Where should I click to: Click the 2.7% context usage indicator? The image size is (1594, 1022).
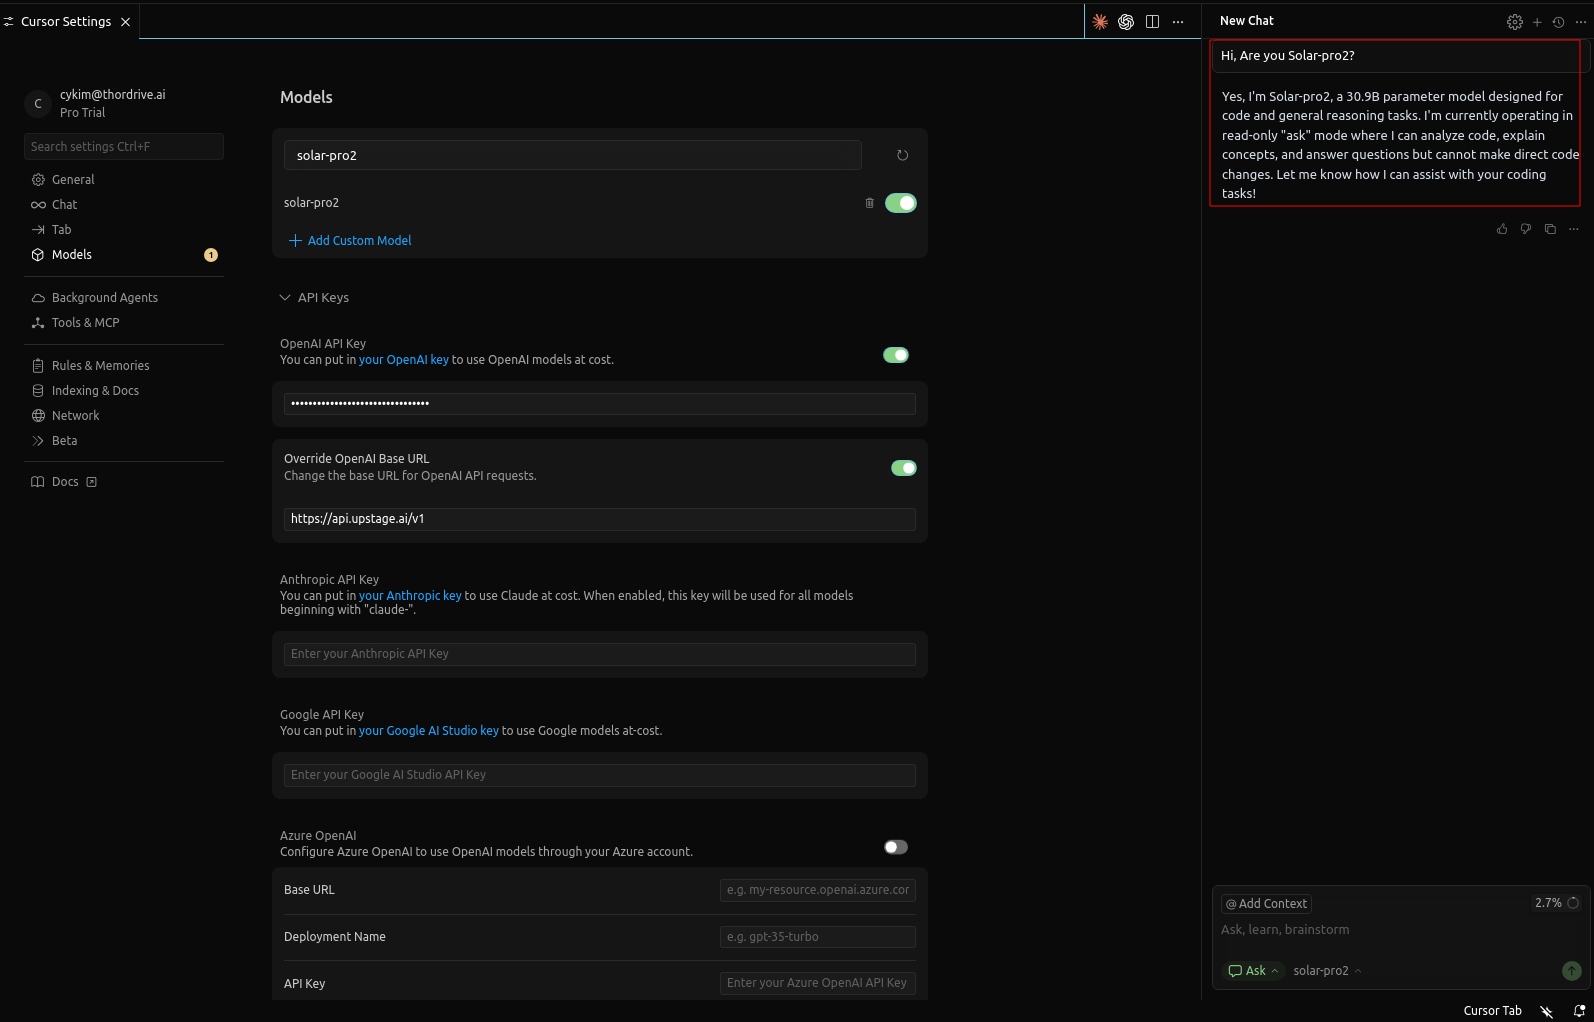point(1557,903)
